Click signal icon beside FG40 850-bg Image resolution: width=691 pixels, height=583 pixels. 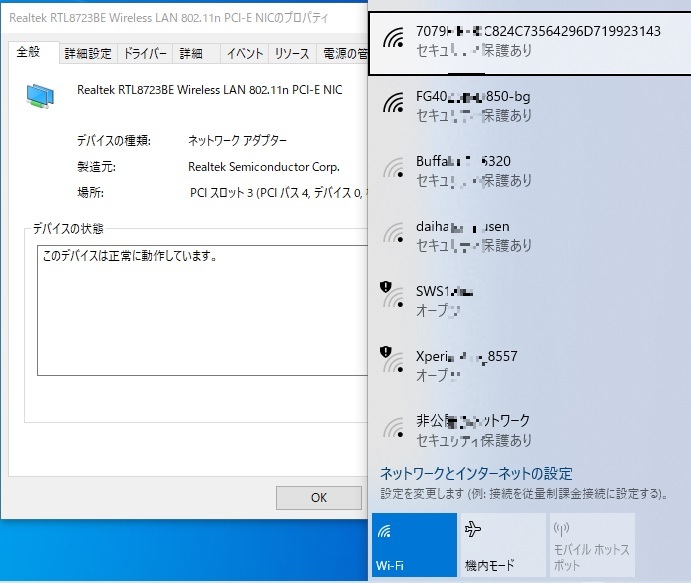click(x=394, y=103)
